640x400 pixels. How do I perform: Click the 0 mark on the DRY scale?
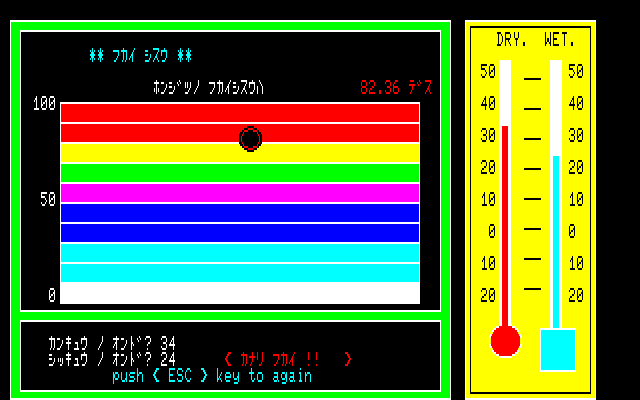(x=492, y=231)
